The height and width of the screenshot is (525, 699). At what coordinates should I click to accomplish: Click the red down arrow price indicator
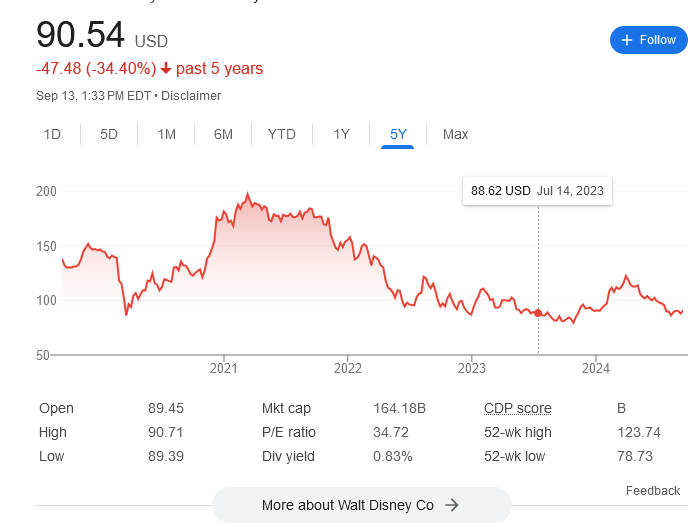pos(166,69)
